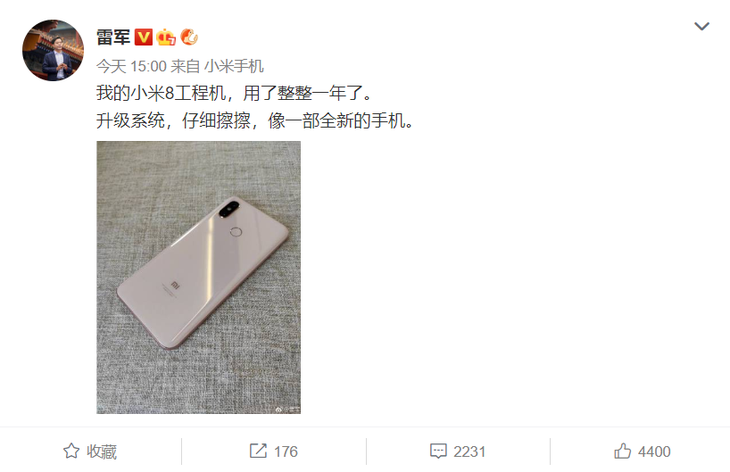730x472 pixels.
Task: Click the 4400 likes count
Action: [x=654, y=452]
